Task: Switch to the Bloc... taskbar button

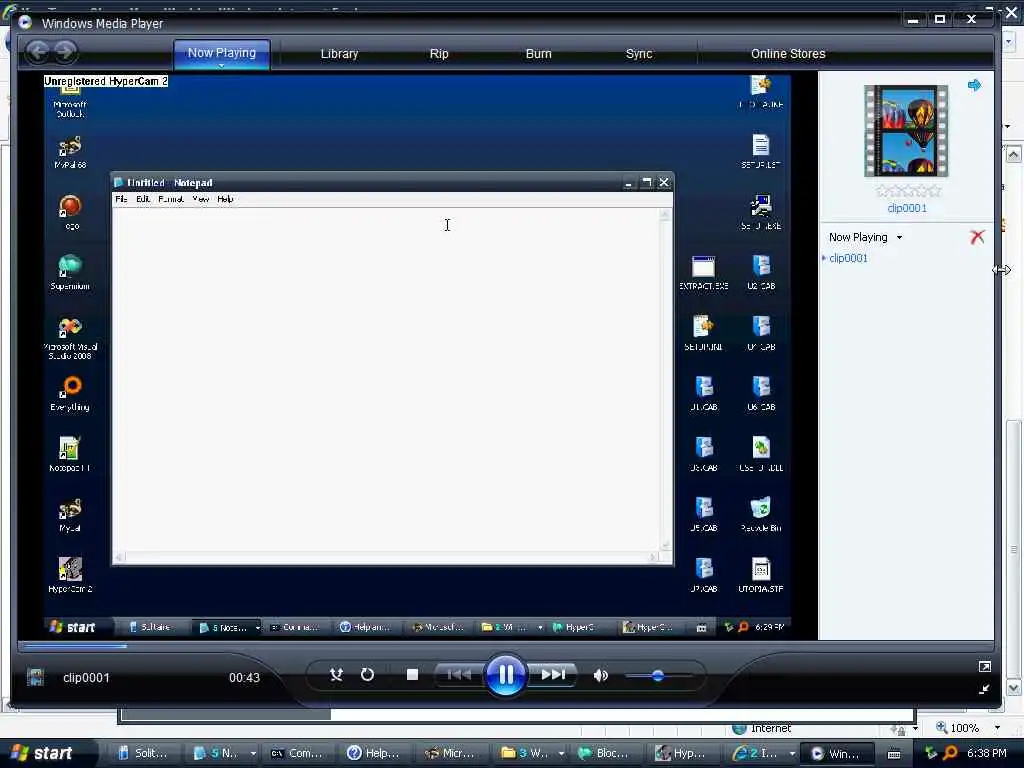Action: [x=605, y=753]
